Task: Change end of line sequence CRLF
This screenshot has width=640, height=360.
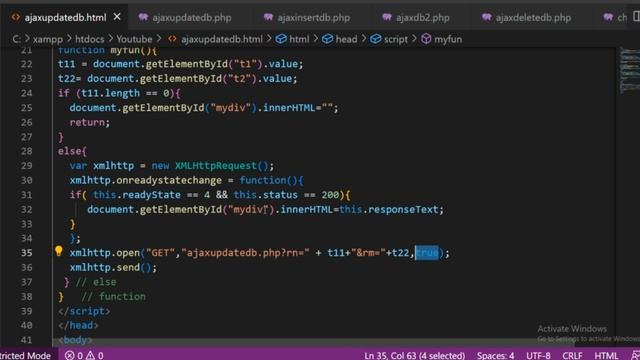Action: [572, 355]
